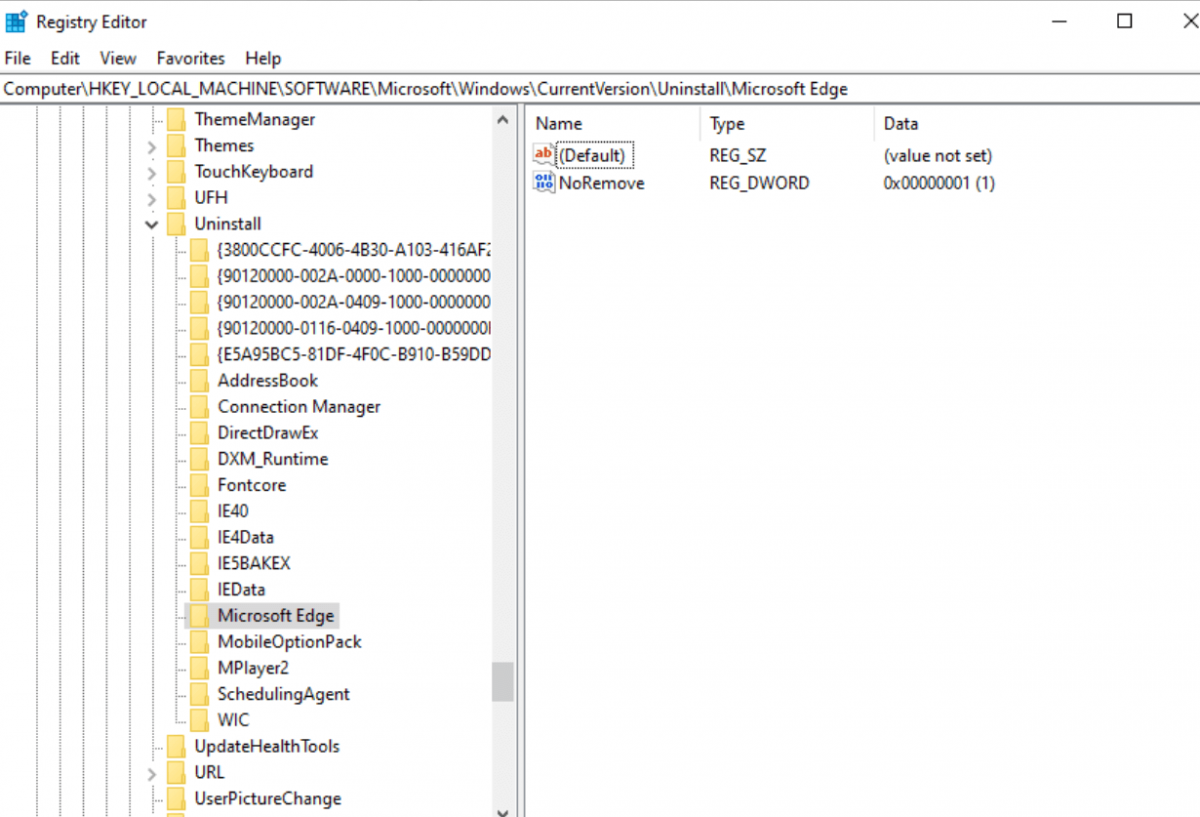Select the Uninstall folder icon
The height and width of the screenshot is (817, 1200).
[177, 223]
